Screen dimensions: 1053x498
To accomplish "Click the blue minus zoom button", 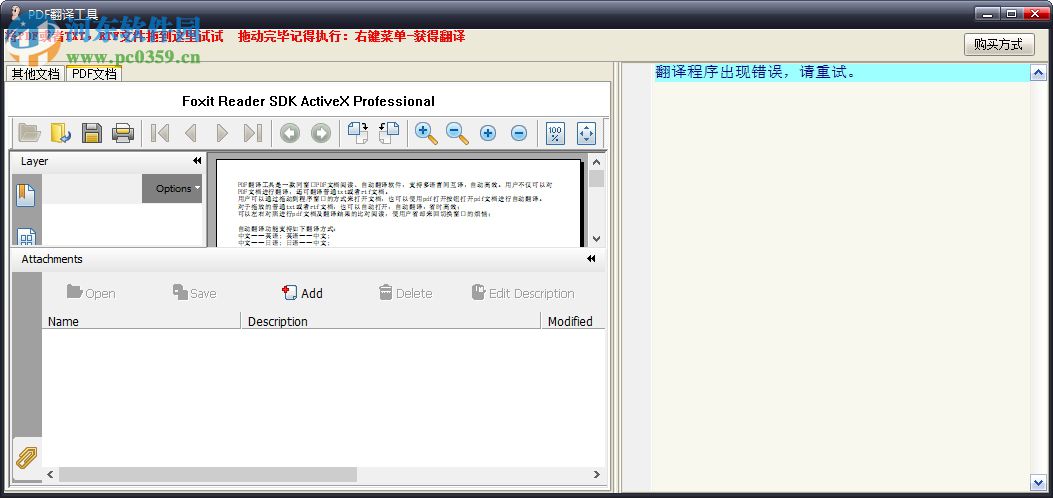I will pos(518,133).
